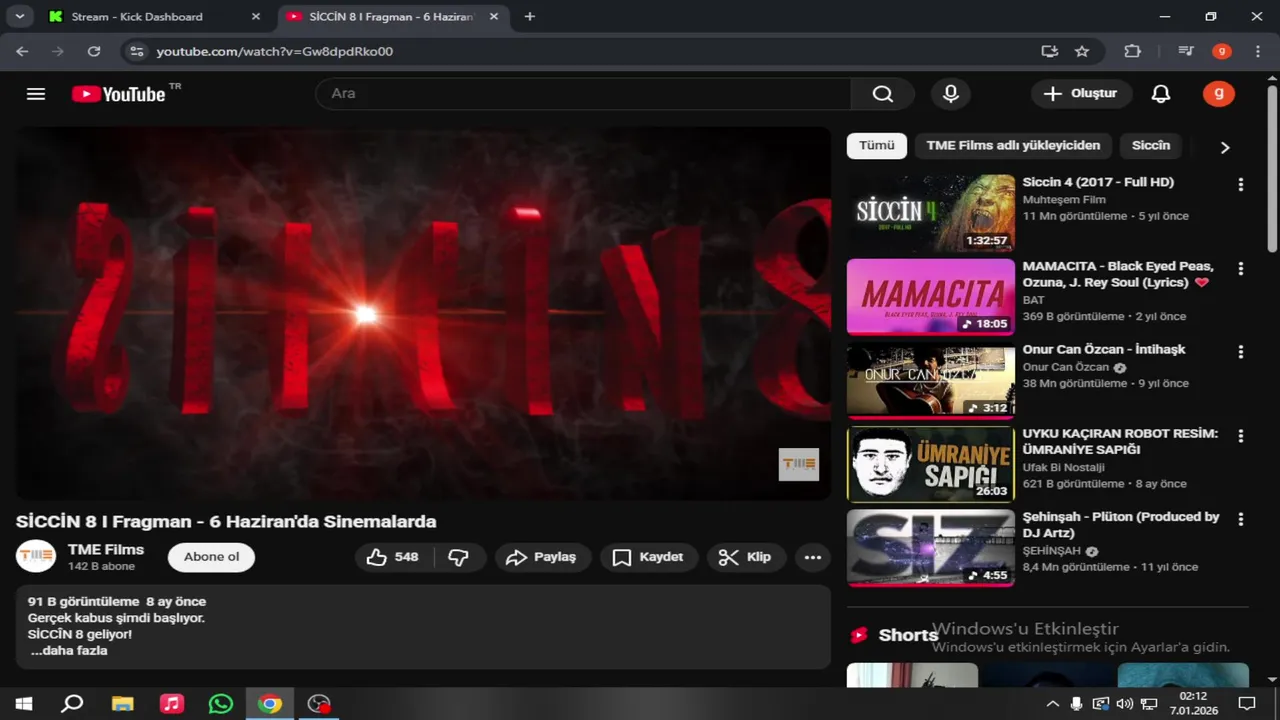Image resolution: width=1280 pixels, height=720 pixels.
Task: Open the notifications bell
Action: (x=1160, y=94)
